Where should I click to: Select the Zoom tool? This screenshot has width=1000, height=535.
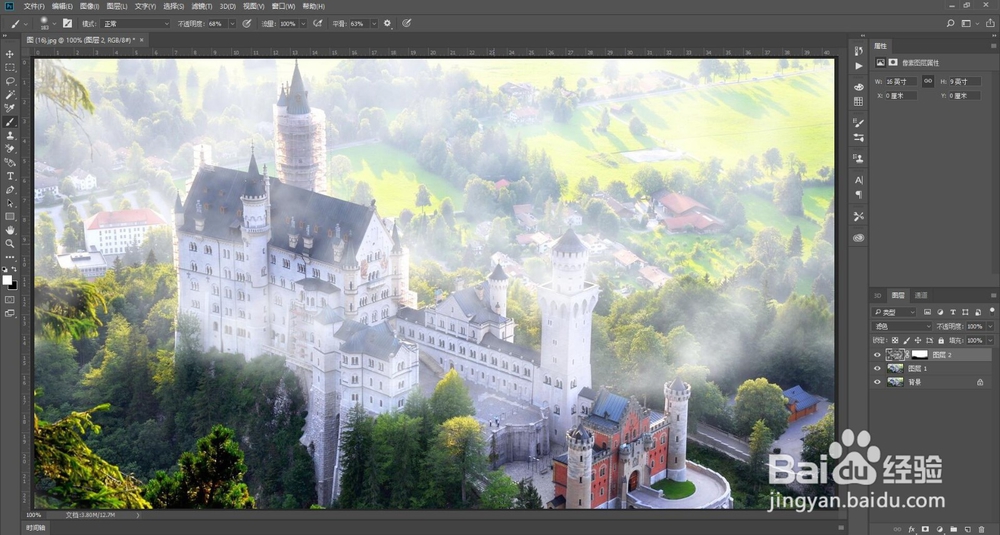[x=10, y=243]
